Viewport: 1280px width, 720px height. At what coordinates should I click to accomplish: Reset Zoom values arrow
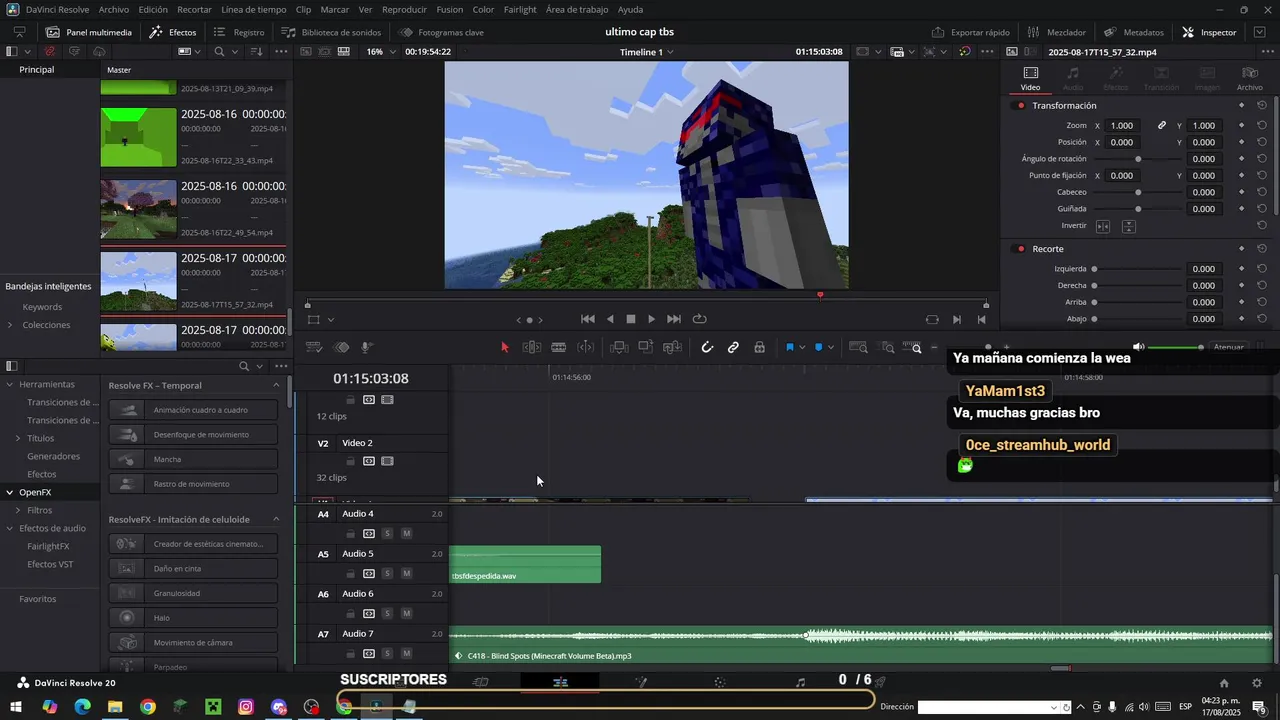click(x=1262, y=125)
